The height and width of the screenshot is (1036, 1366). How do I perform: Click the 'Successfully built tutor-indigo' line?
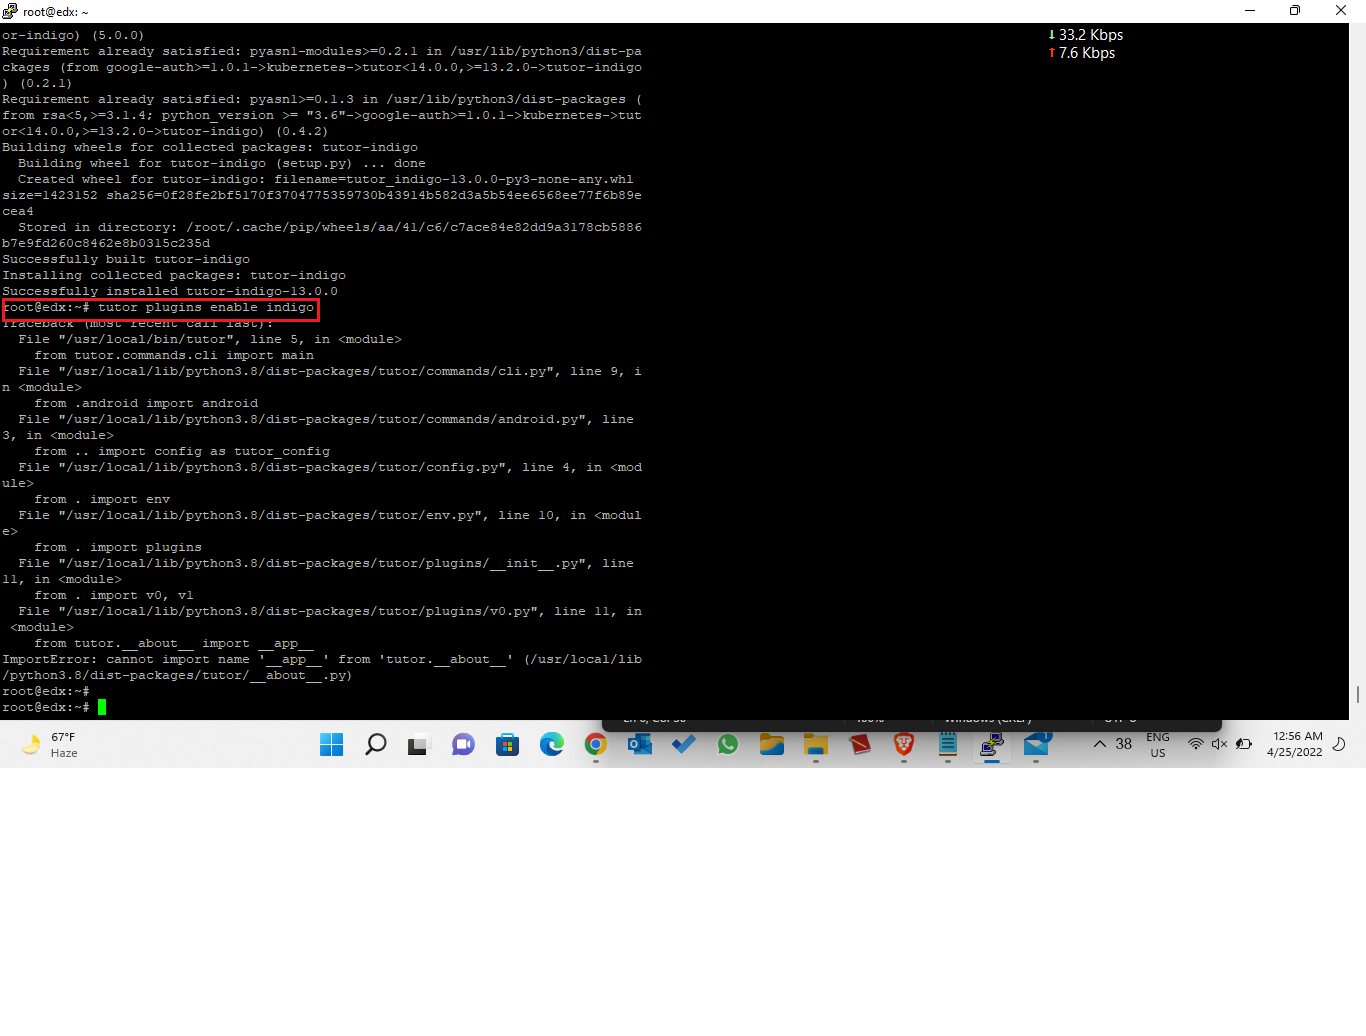point(126,259)
